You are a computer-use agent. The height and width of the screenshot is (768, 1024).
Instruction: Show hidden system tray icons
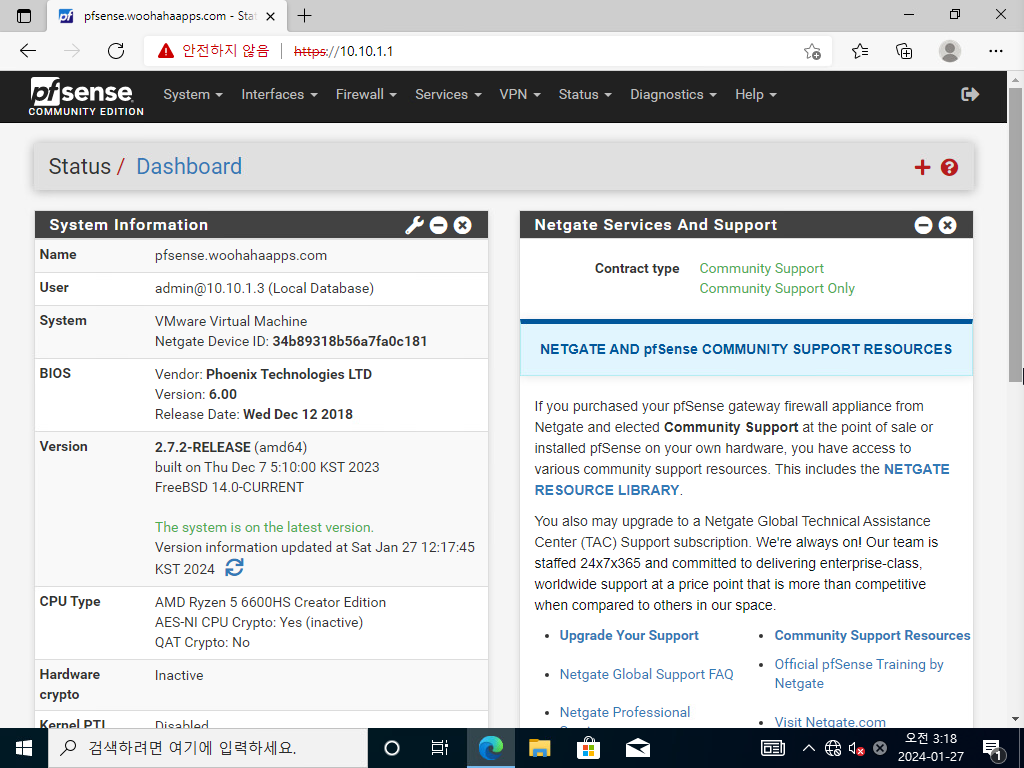(x=808, y=748)
